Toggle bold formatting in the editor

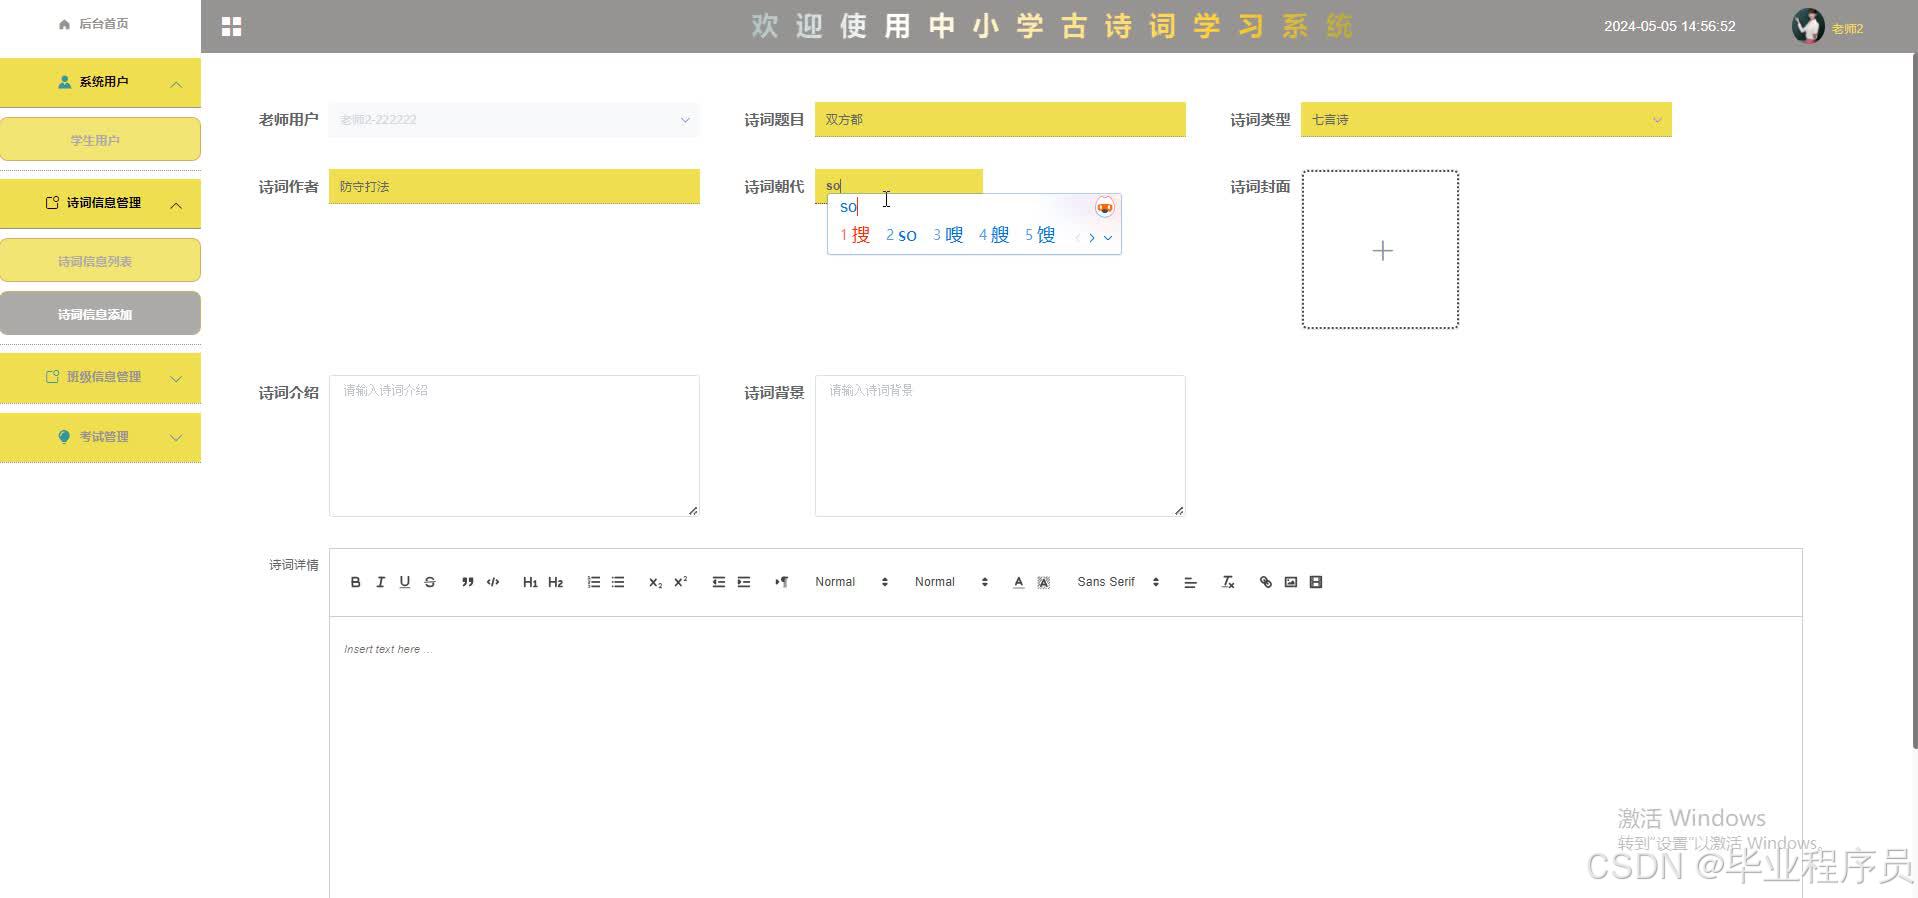(355, 582)
